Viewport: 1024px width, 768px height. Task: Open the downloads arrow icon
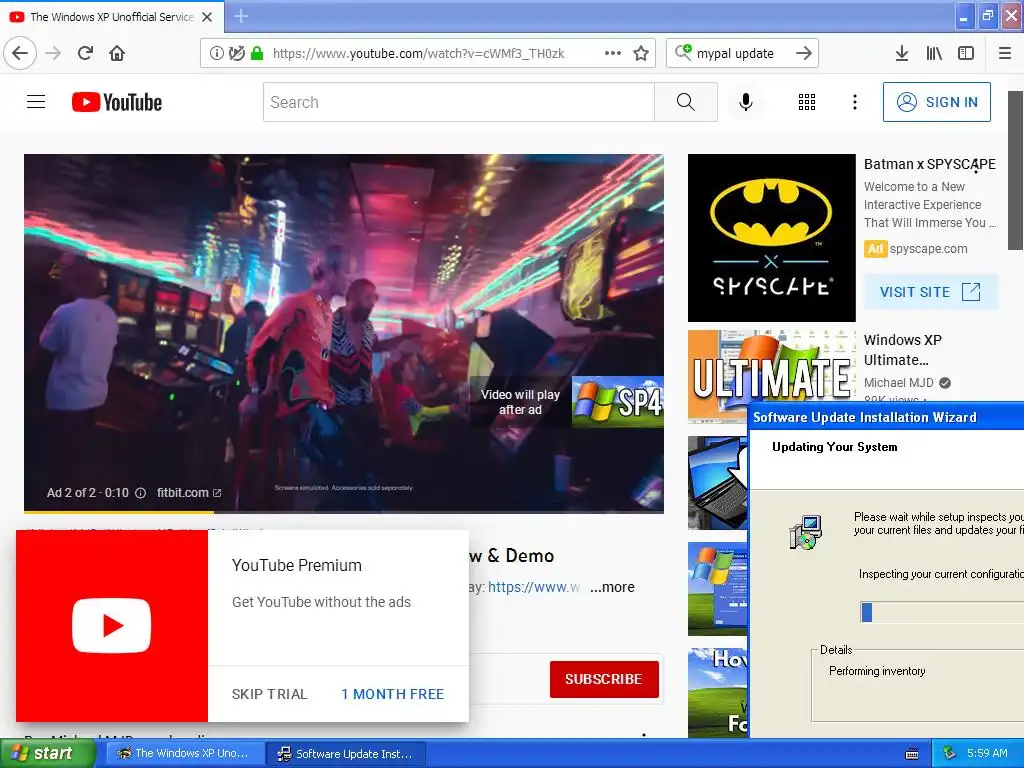pos(902,53)
